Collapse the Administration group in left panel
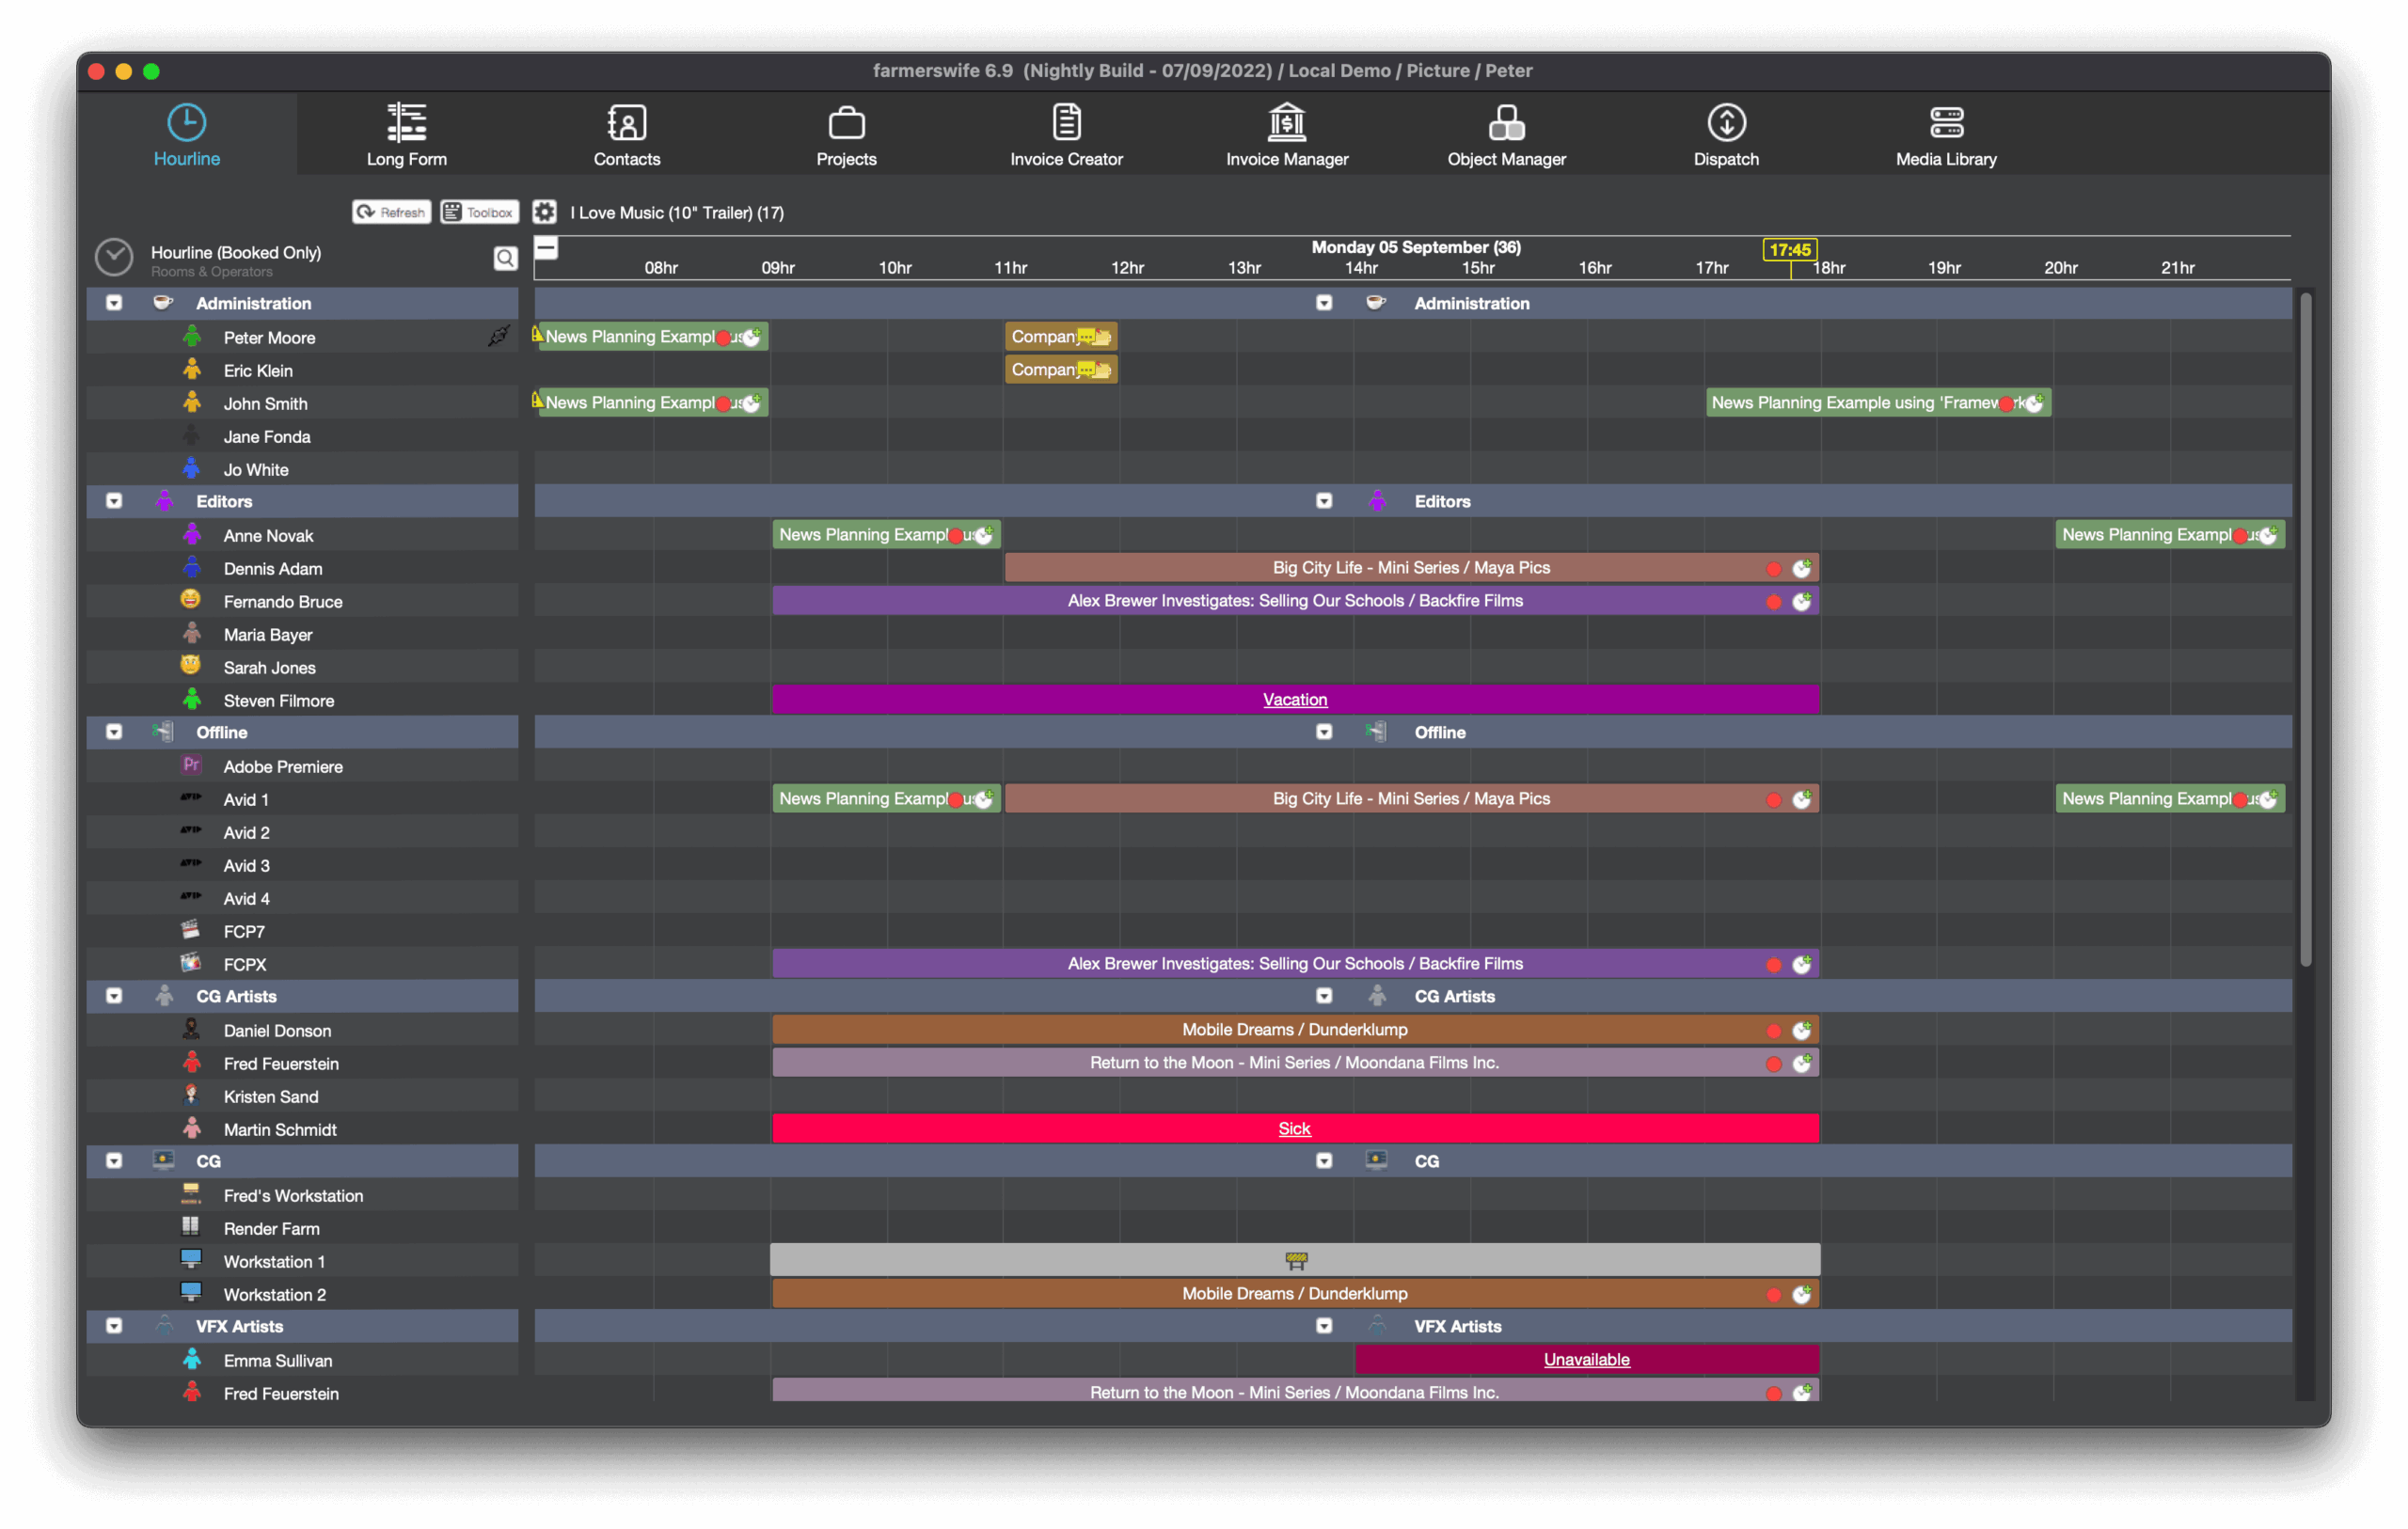 (x=114, y=303)
